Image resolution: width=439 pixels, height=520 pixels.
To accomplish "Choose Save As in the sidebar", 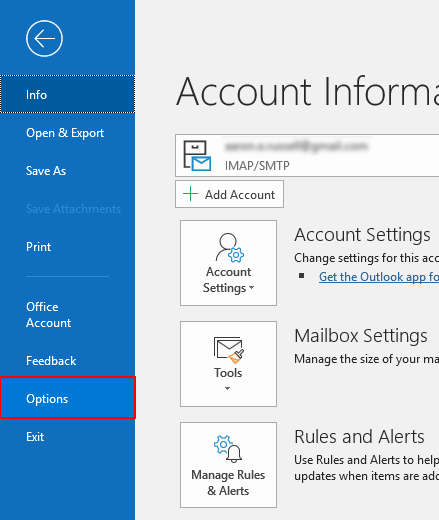I will (x=67, y=171).
